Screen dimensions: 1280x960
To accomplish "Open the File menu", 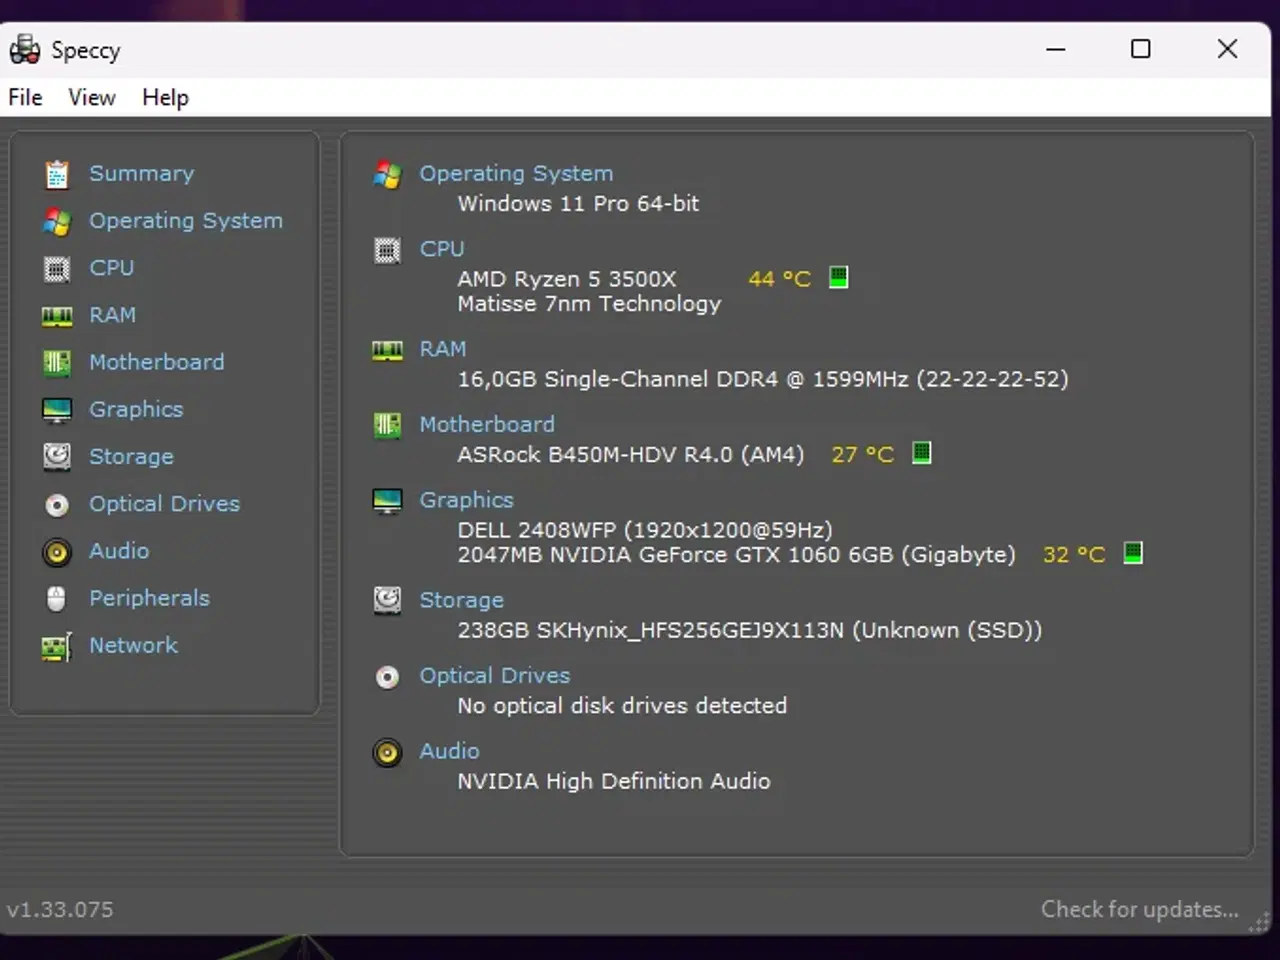I will point(24,97).
